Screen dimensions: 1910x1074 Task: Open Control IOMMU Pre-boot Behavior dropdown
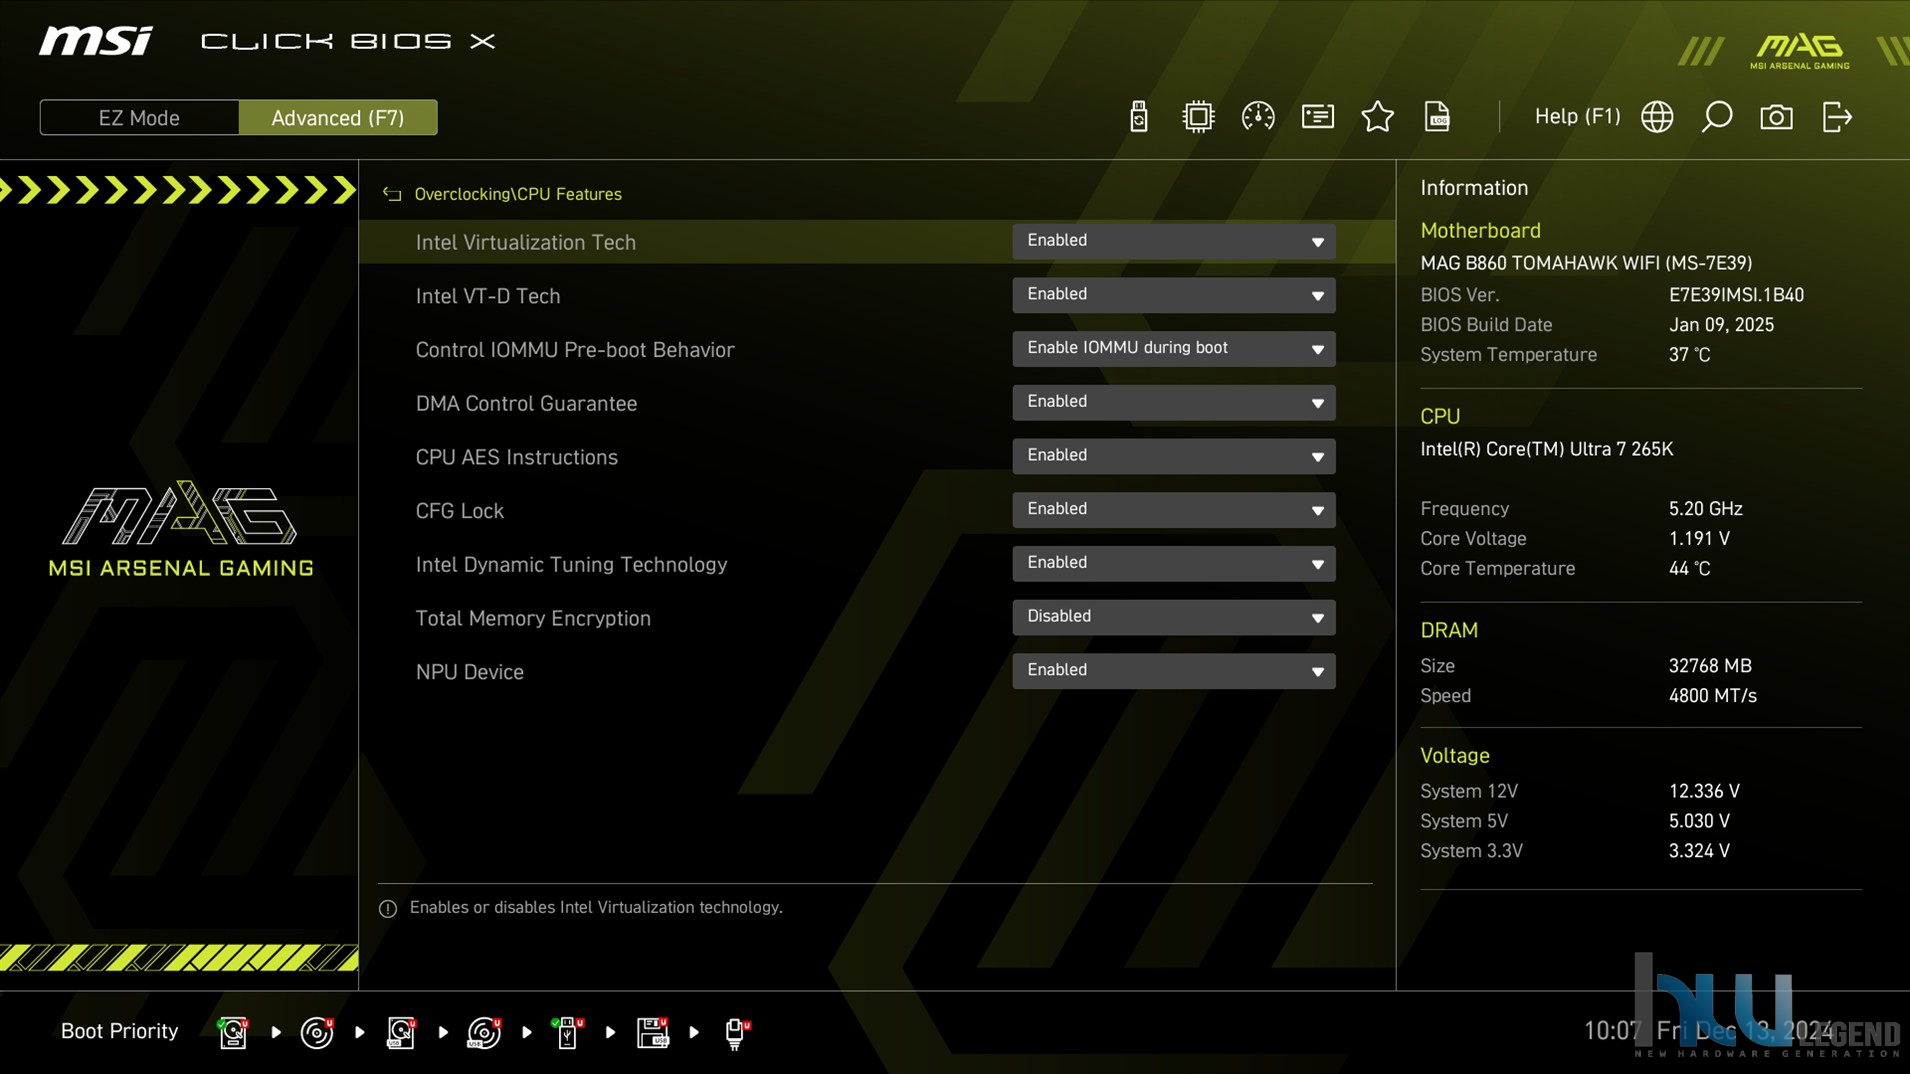tap(1173, 349)
